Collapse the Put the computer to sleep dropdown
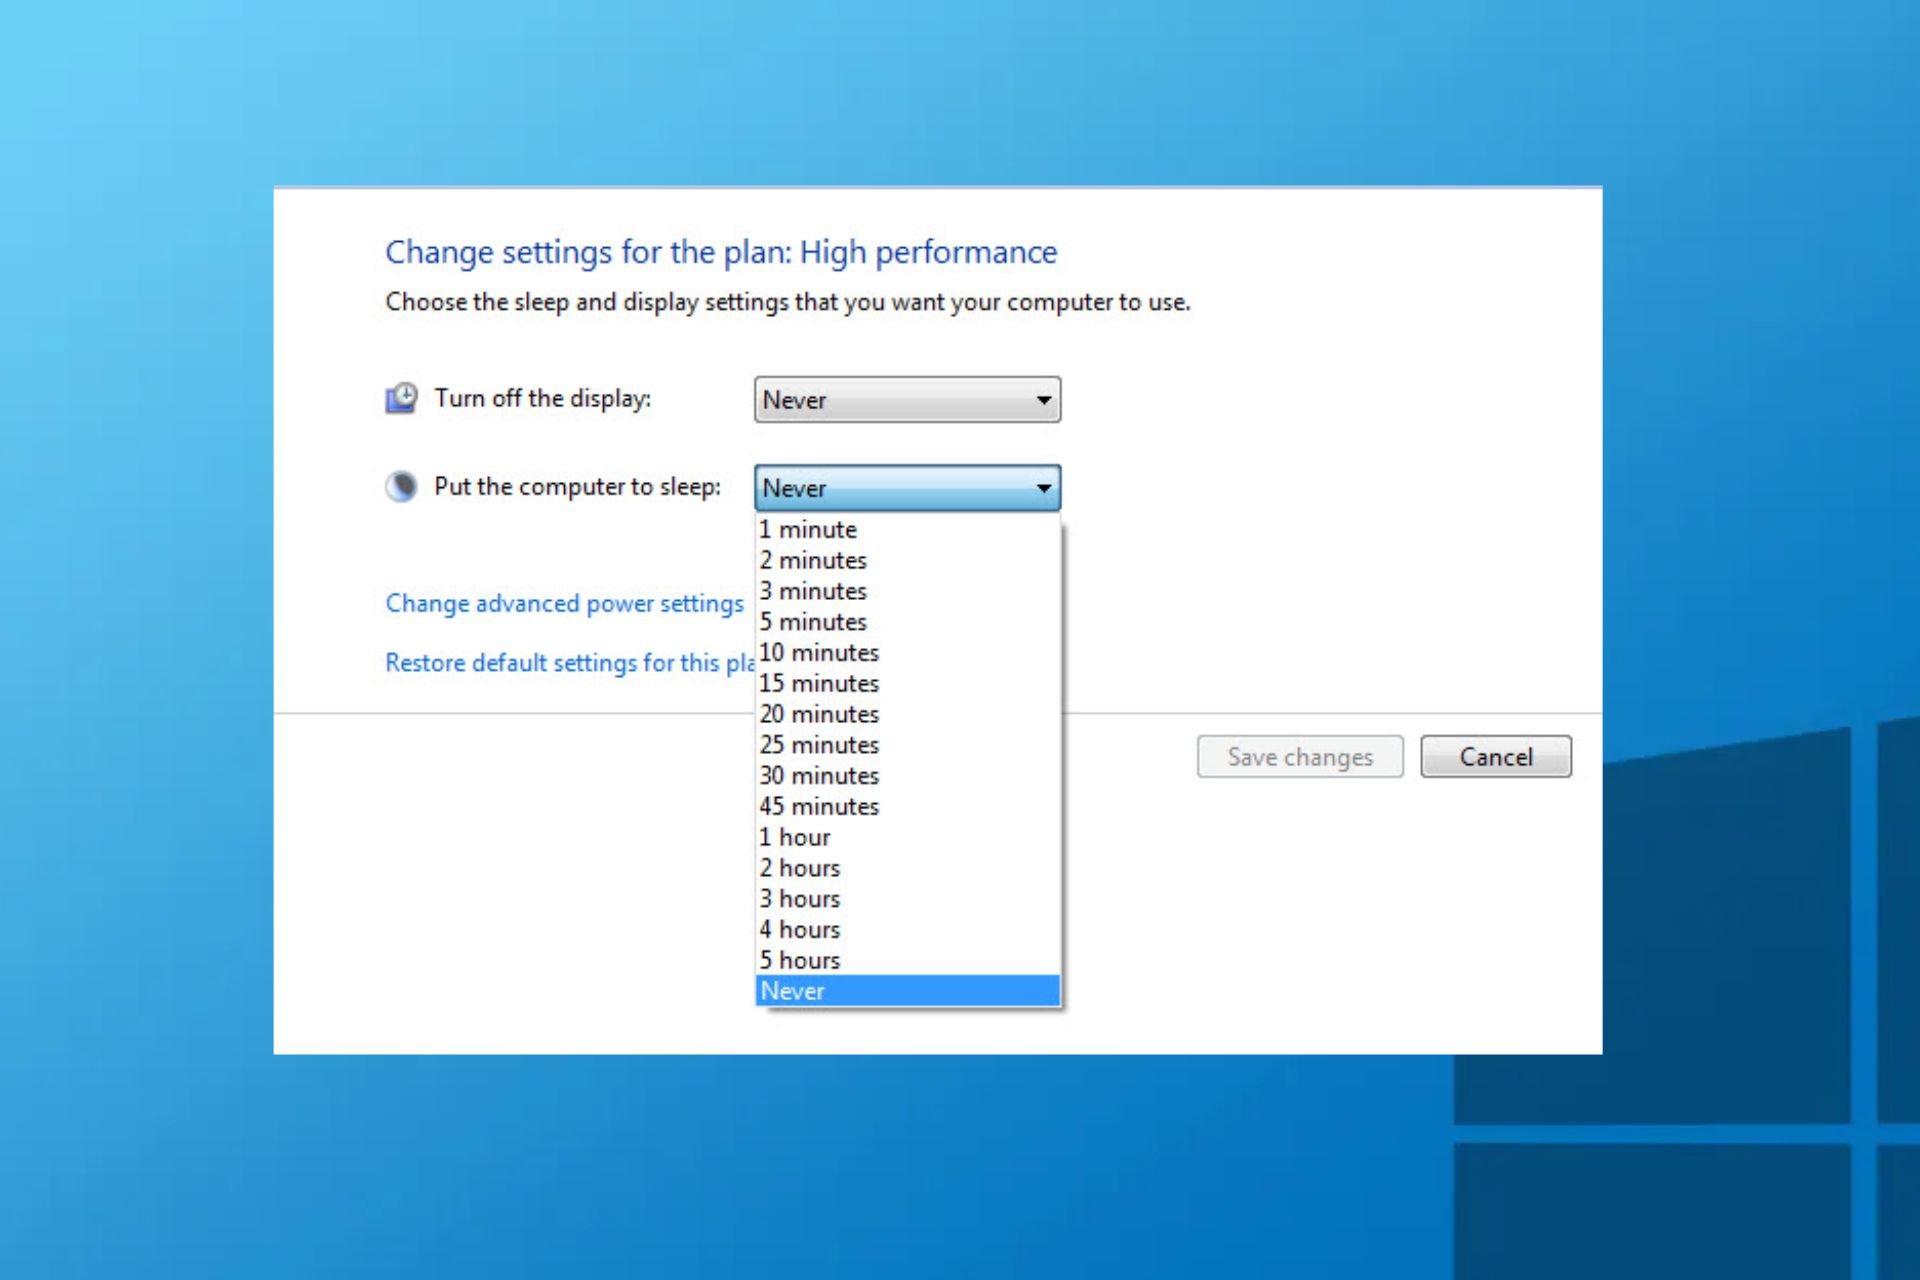 [x=907, y=488]
